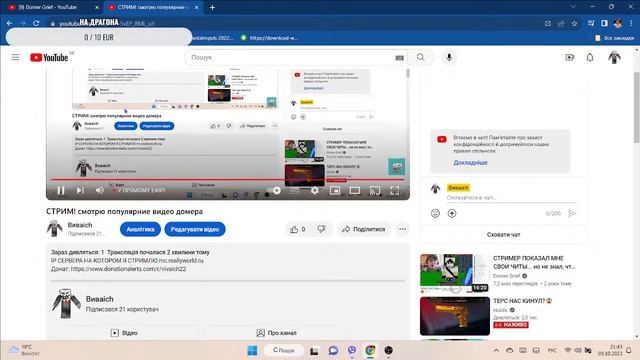Enter fullscreen mode

point(395,190)
